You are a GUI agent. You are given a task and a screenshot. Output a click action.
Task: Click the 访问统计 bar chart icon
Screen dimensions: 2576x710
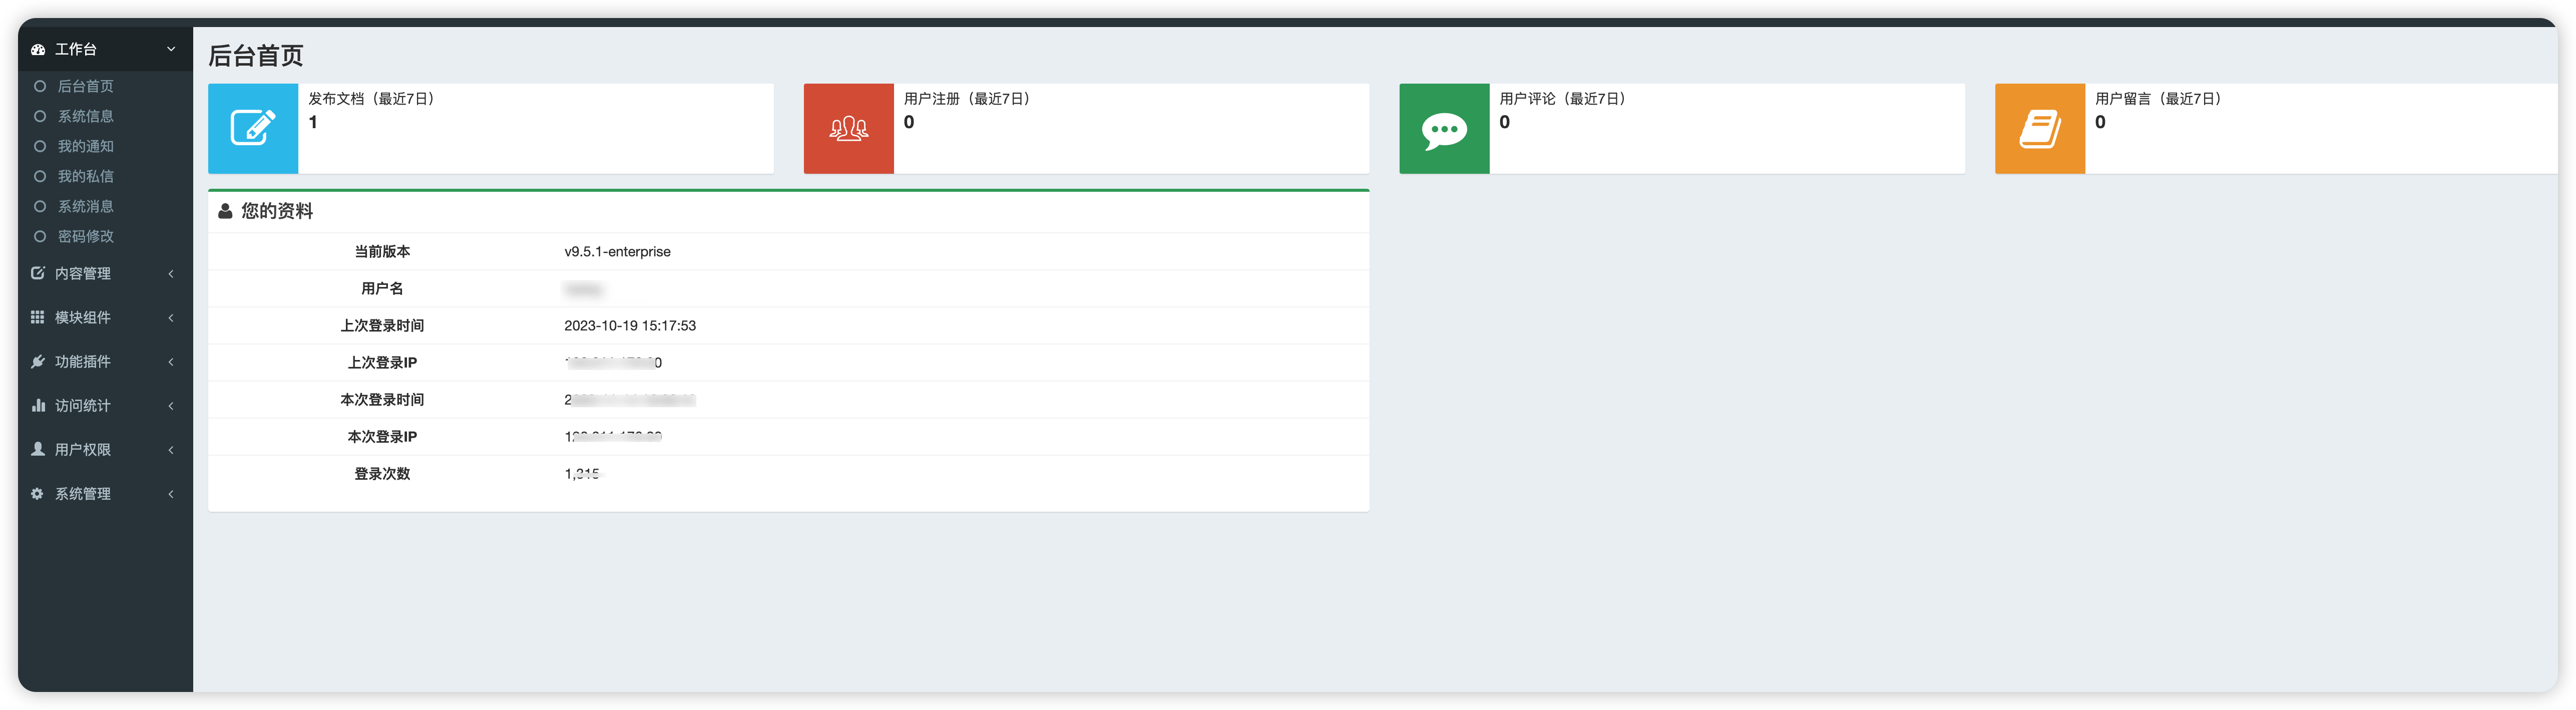click(38, 405)
